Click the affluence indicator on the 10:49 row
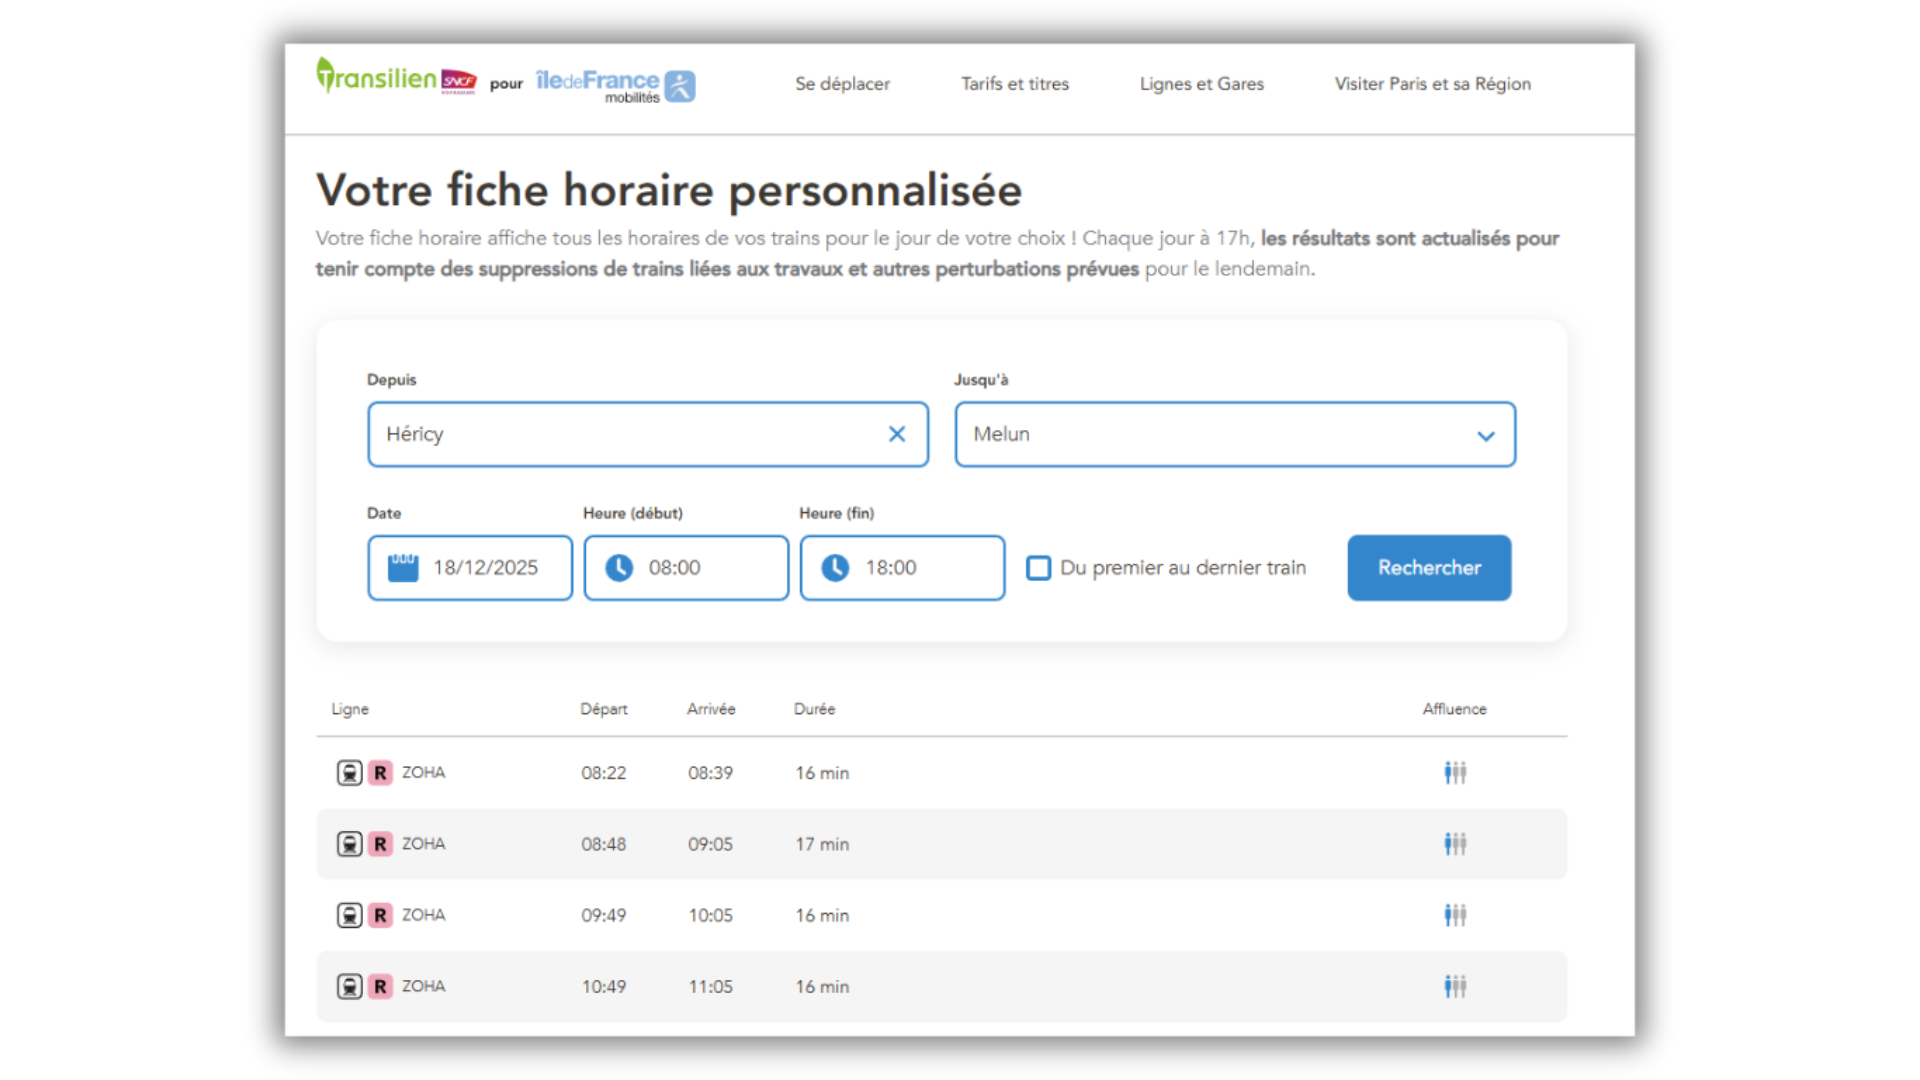 pos(1455,986)
